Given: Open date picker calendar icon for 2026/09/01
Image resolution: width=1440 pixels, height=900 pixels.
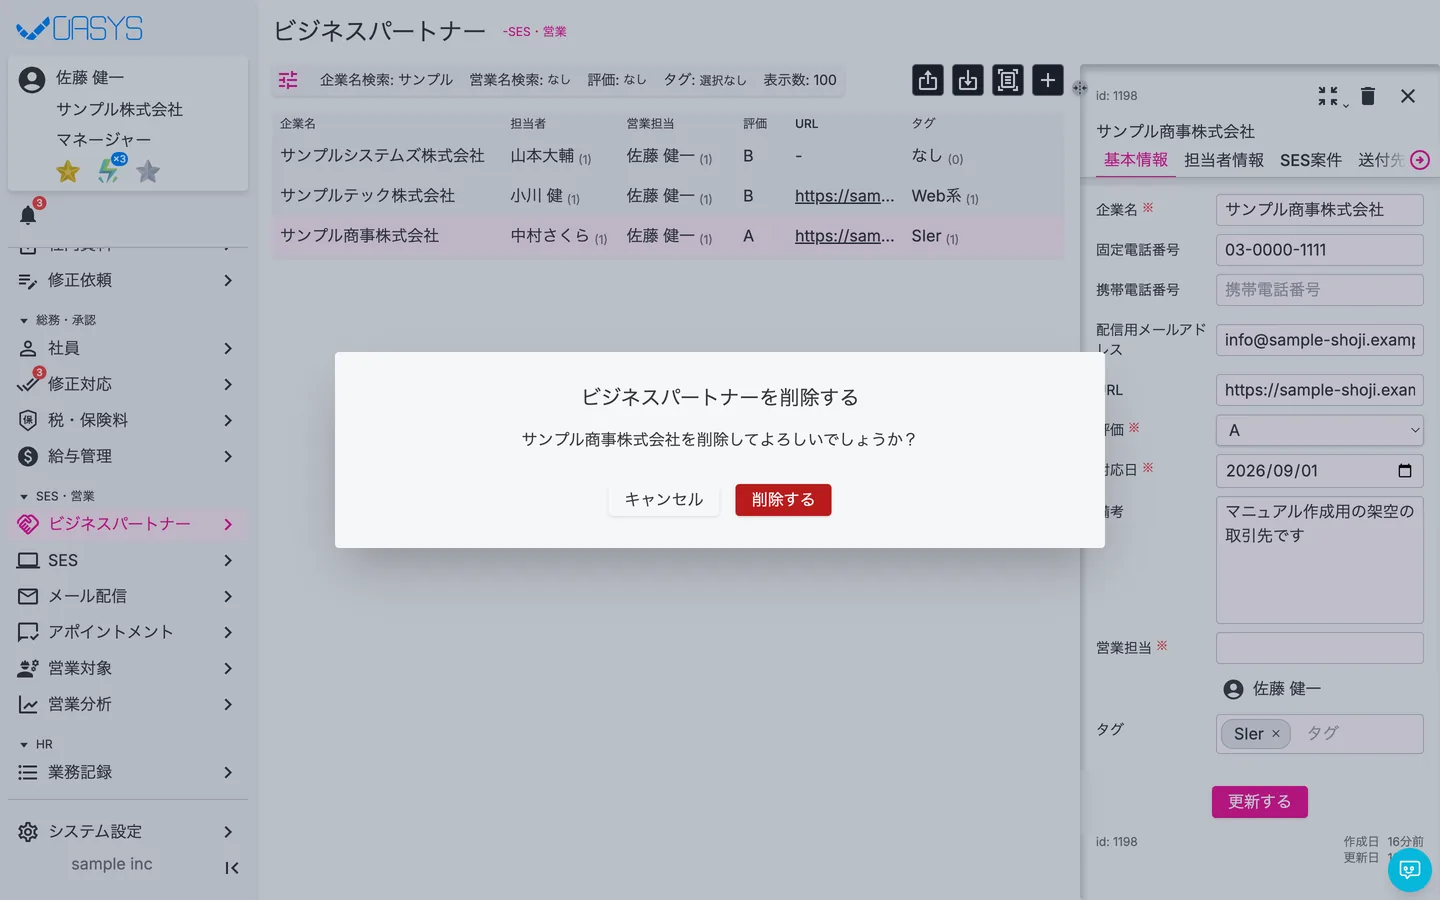Looking at the screenshot, I should click(1405, 471).
